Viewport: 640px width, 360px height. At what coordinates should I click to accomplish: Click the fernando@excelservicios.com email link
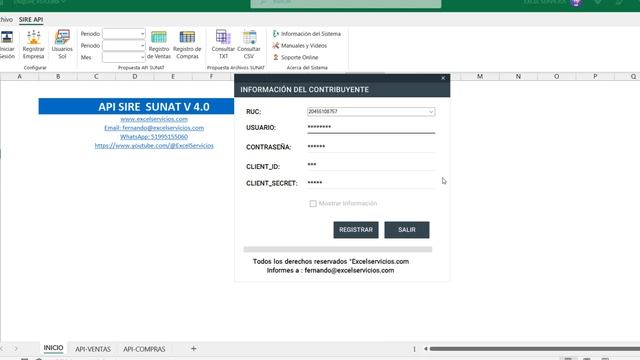(x=154, y=128)
